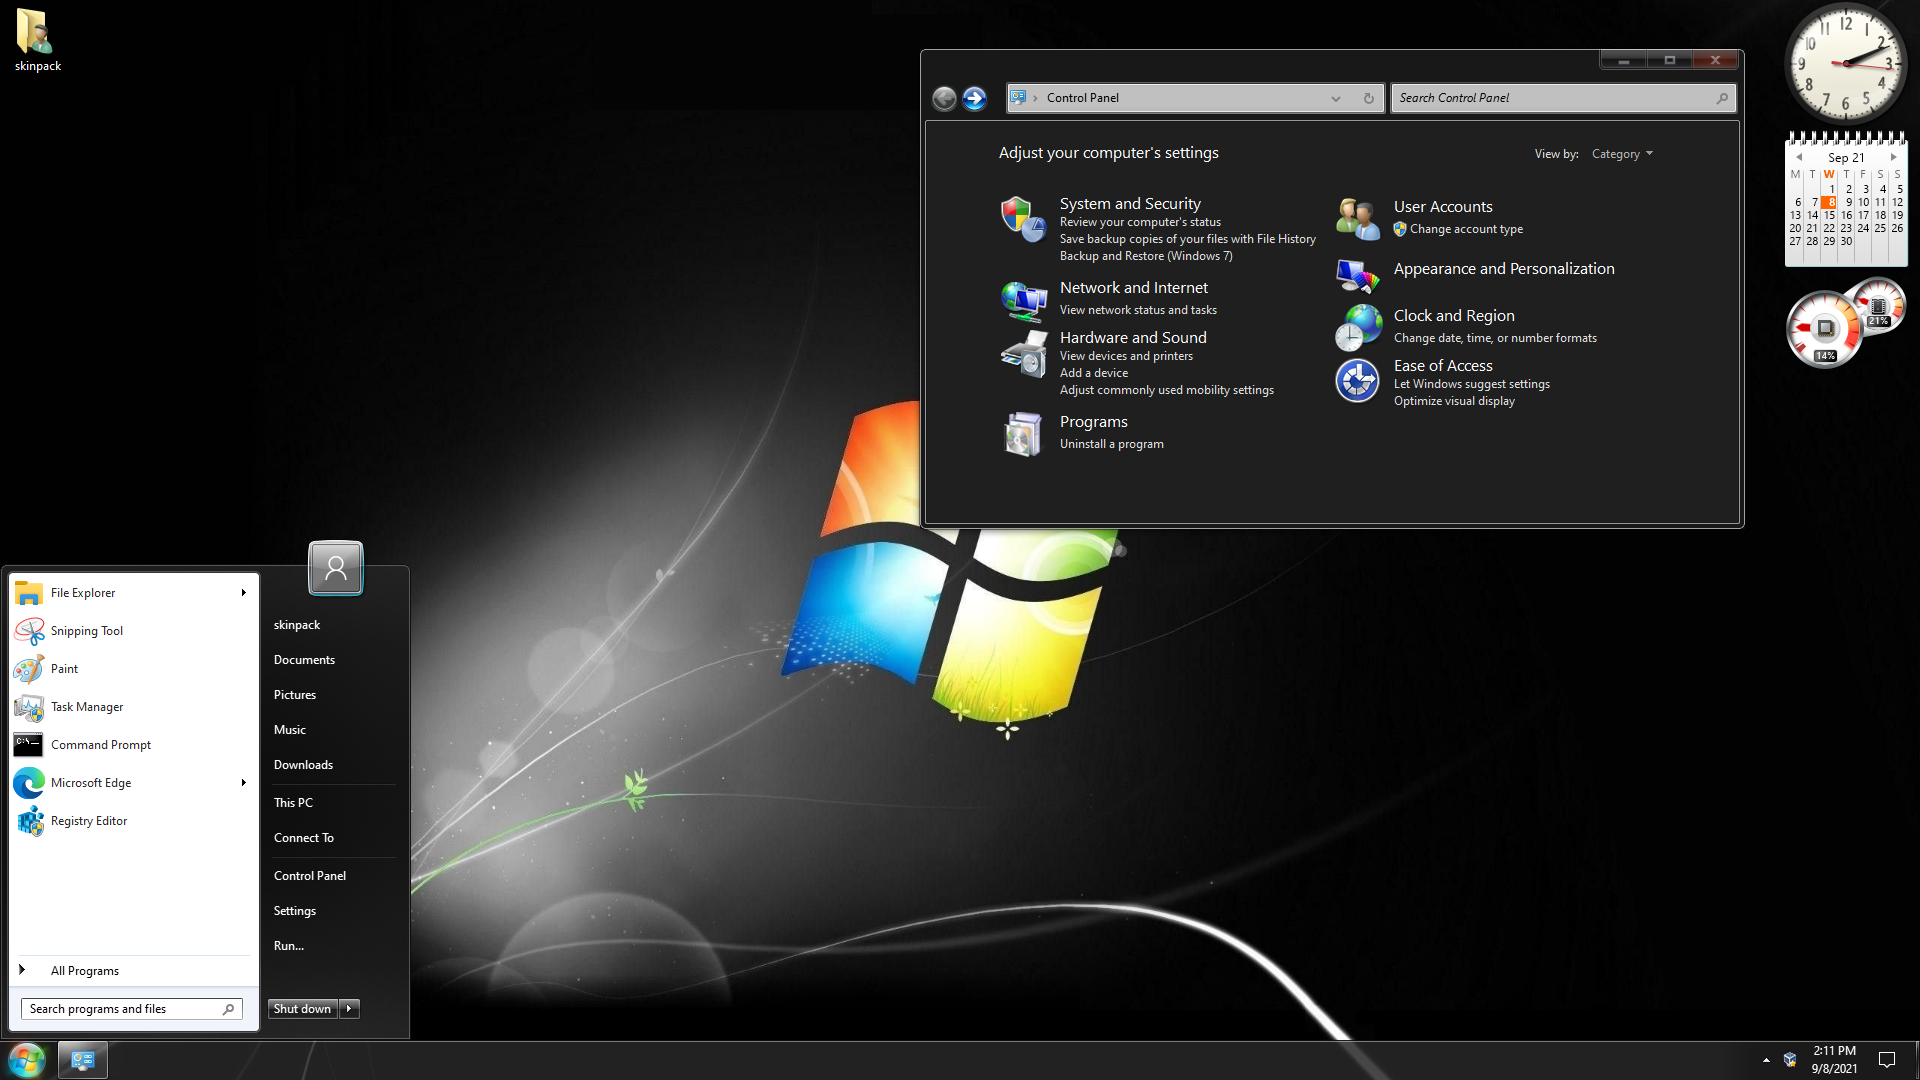Go to next month in calendar gadget
Screen dimensions: 1920x1080
1893,157
